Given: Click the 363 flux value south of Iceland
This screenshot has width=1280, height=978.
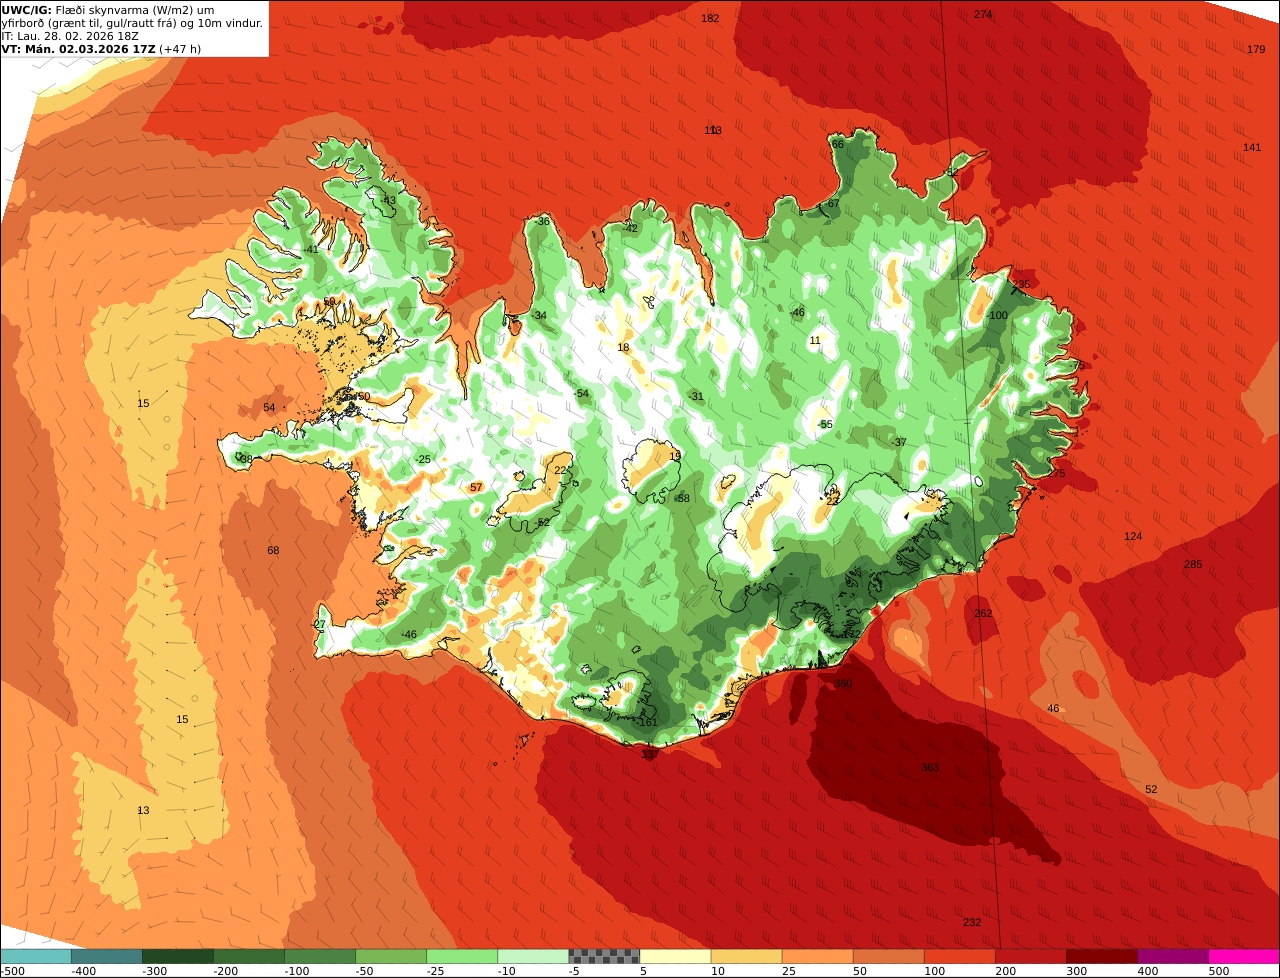Looking at the screenshot, I should coord(930,768).
